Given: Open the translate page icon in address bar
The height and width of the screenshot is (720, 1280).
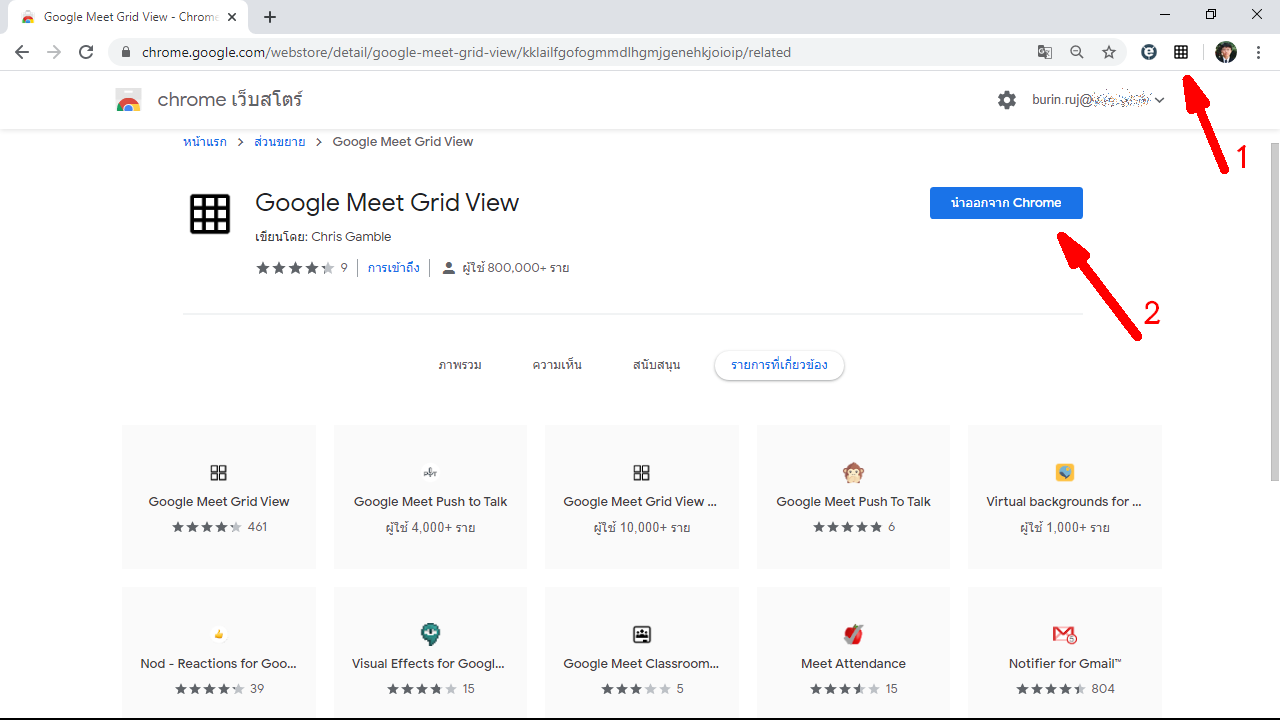Looking at the screenshot, I should point(1045,52).
